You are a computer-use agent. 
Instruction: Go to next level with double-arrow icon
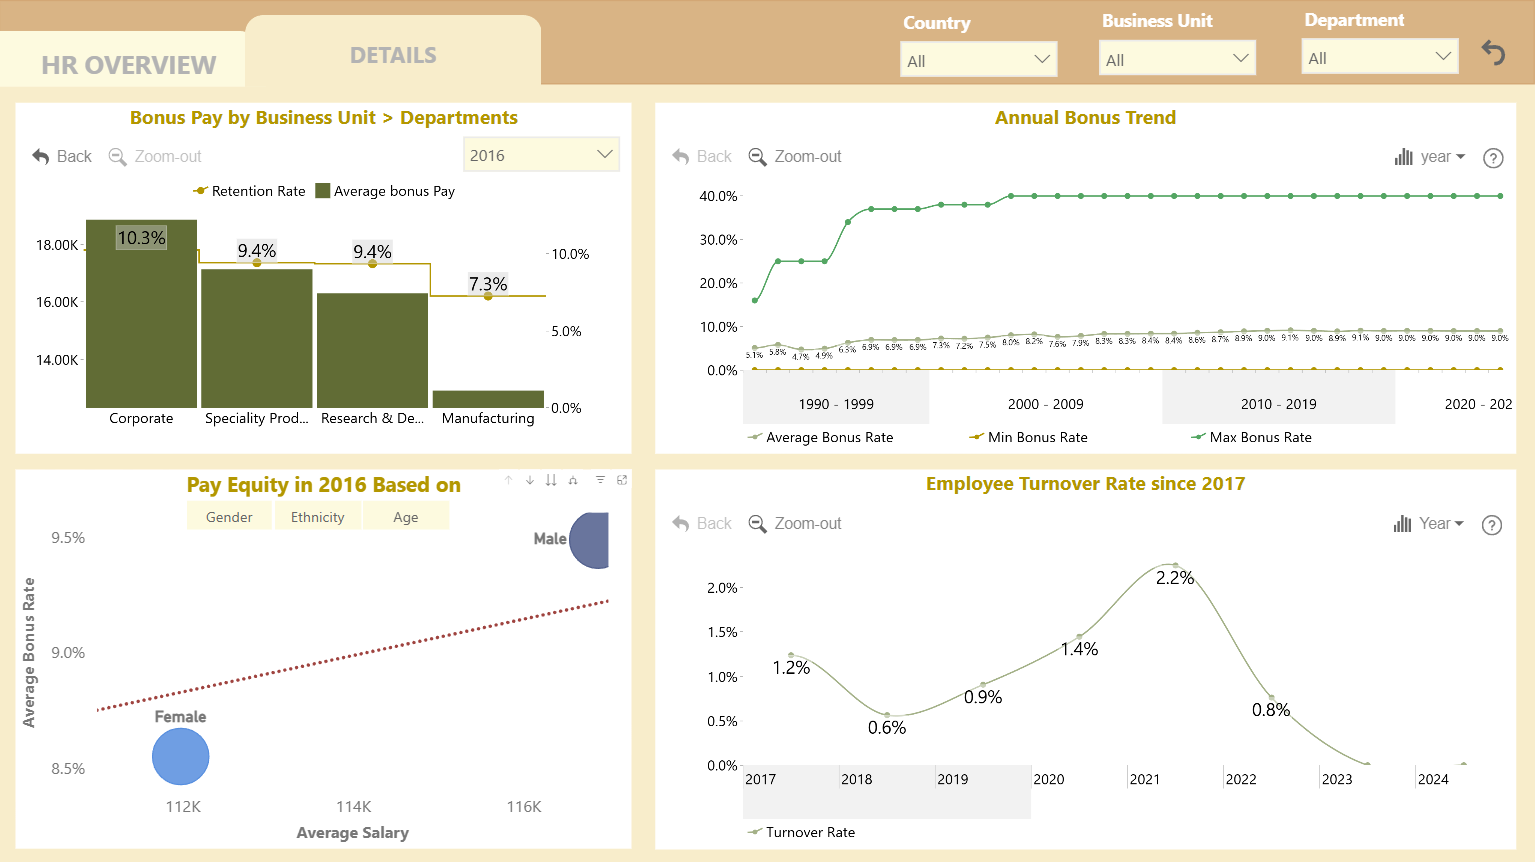pyautogui.click(x=551, y=480)
